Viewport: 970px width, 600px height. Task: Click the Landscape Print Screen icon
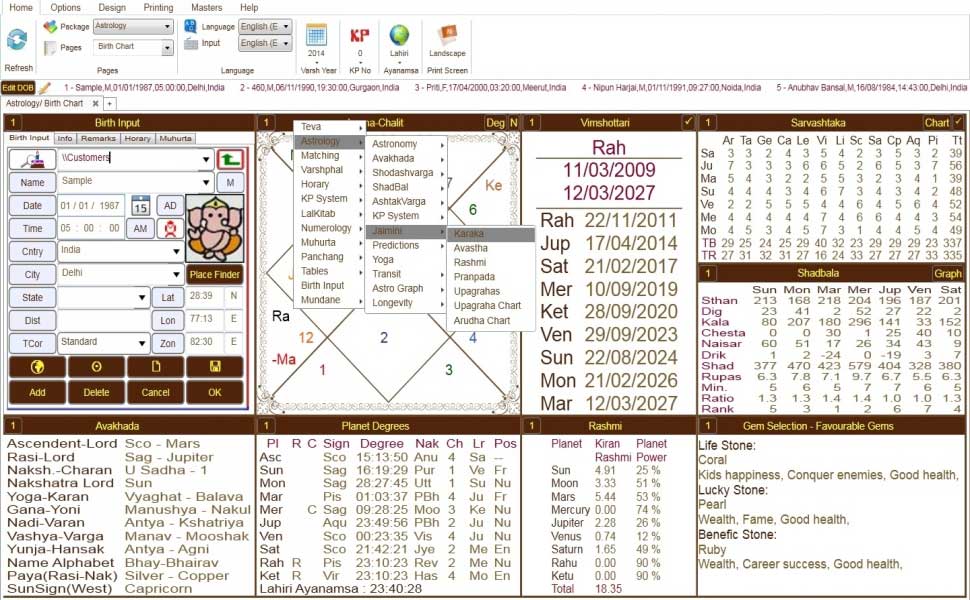[447, 35]
